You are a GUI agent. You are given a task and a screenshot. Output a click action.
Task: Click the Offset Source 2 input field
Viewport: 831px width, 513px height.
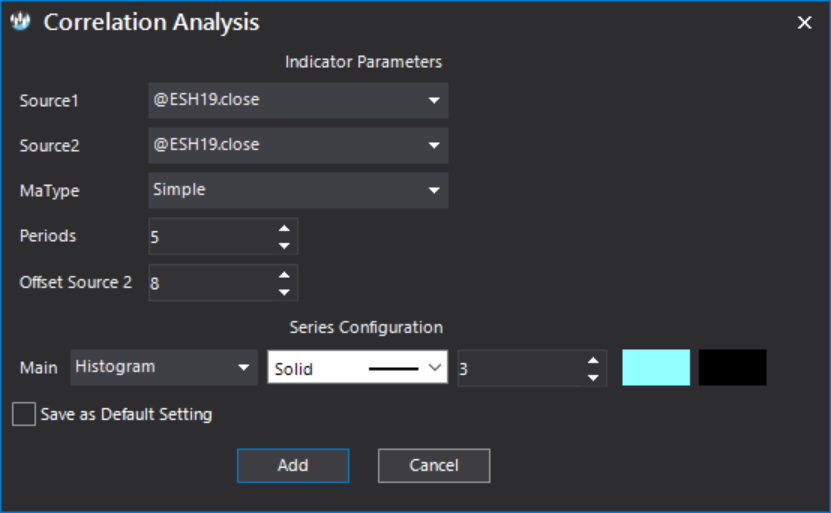212,283
